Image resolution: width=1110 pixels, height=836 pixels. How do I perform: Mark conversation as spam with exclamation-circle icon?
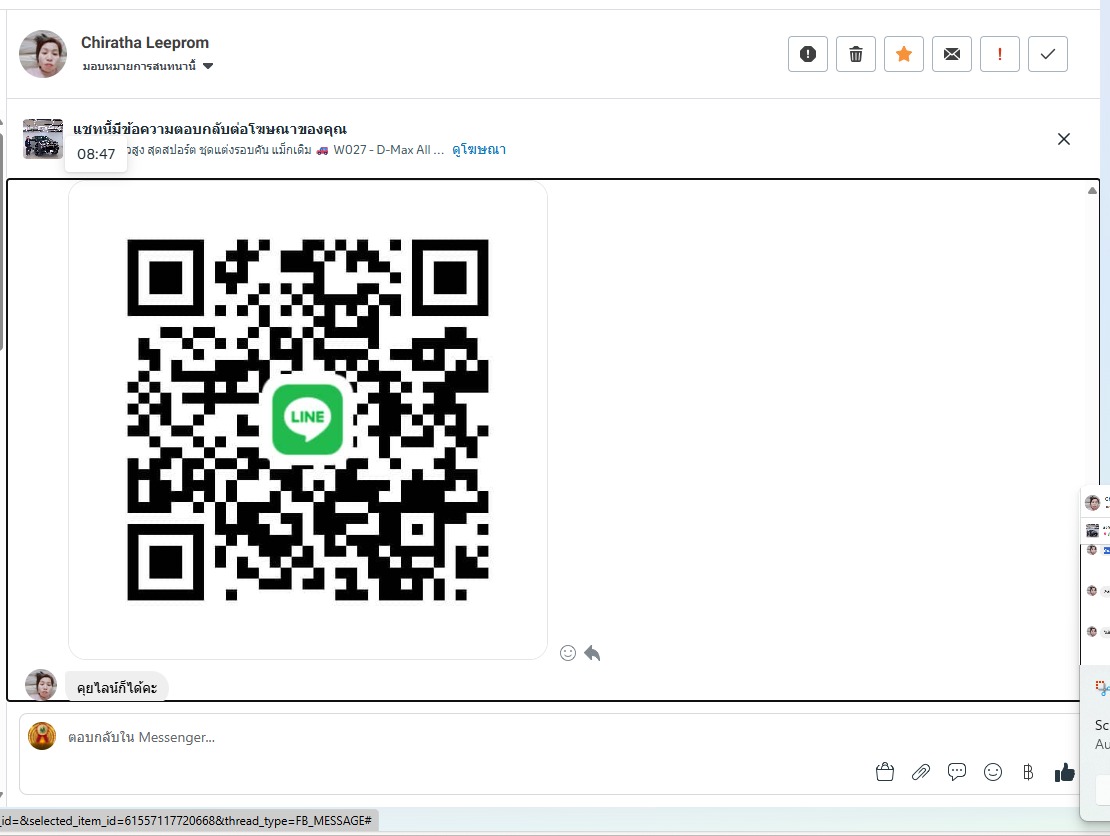pyautogui.click(x=808, y=54)
